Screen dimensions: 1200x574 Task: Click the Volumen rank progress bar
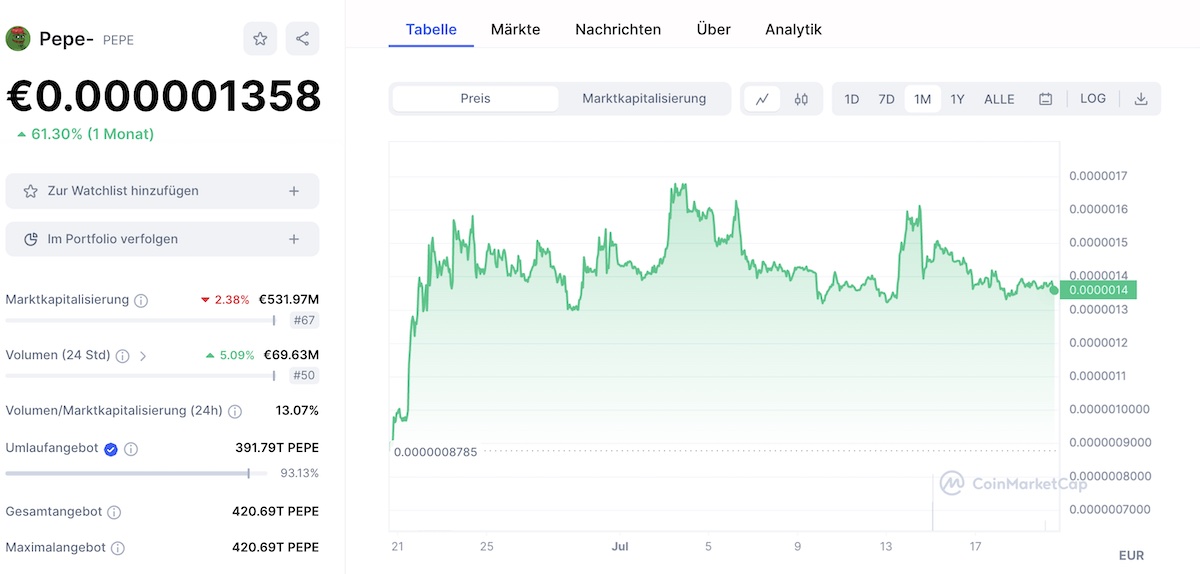141,375
